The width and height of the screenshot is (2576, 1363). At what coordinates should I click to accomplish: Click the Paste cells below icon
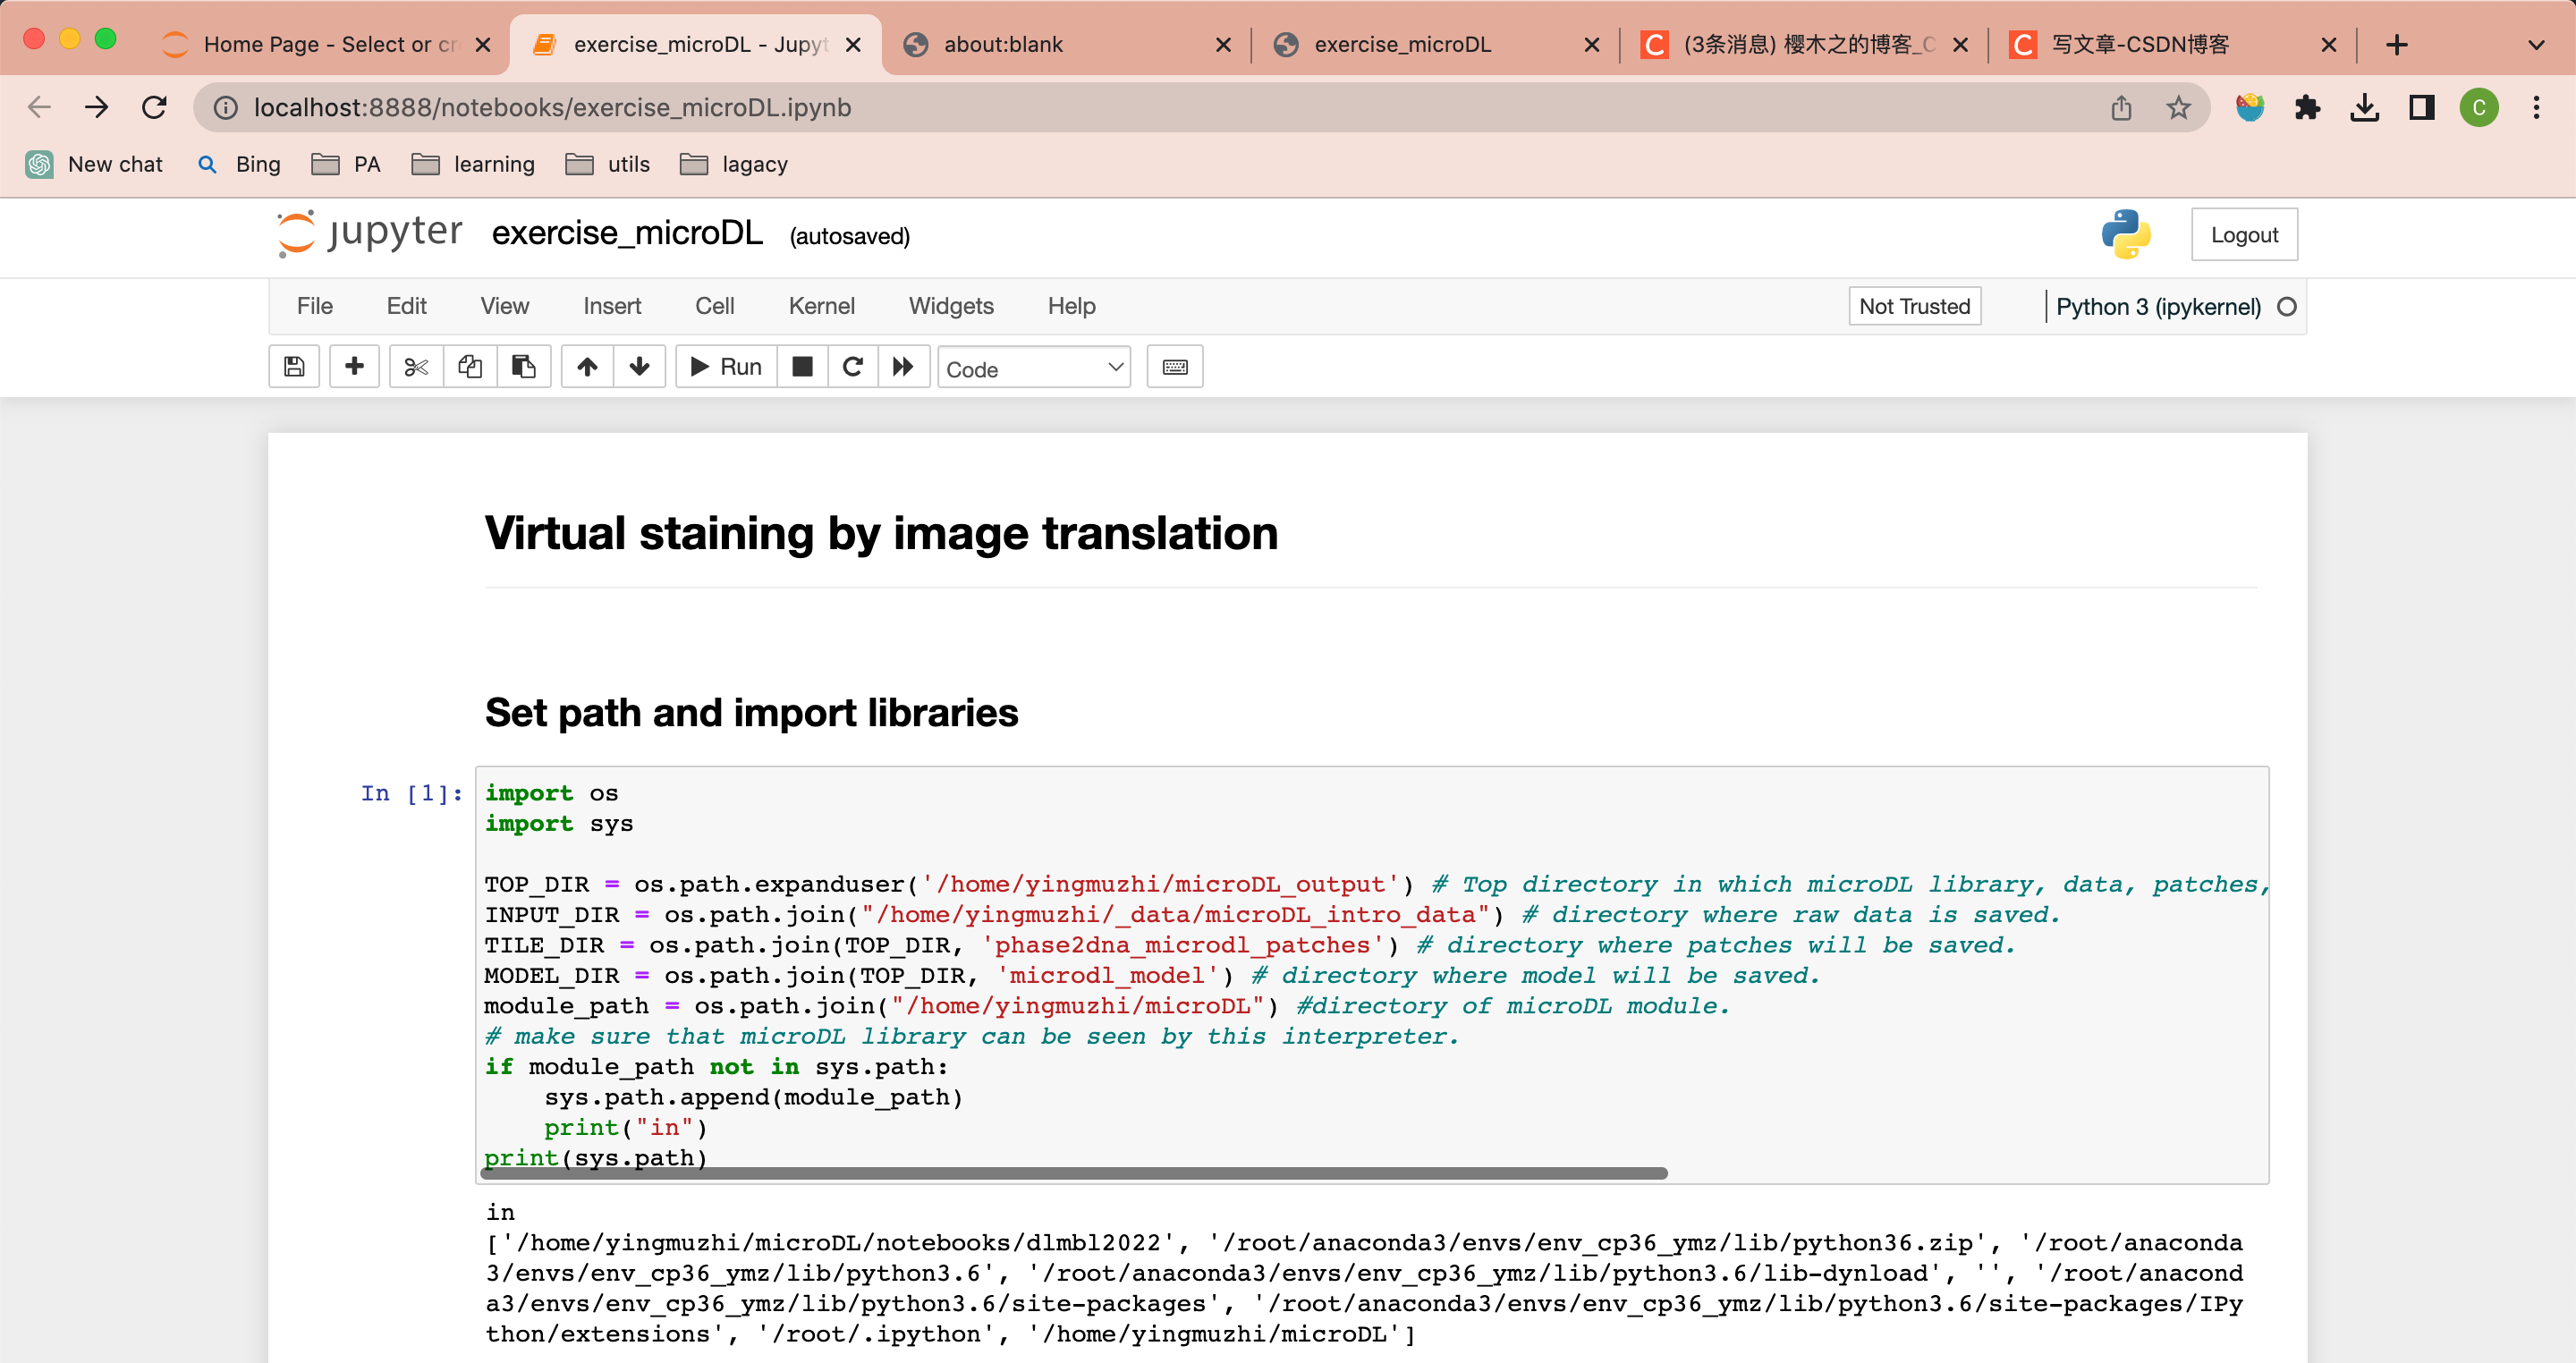click(x=523, y=368)
